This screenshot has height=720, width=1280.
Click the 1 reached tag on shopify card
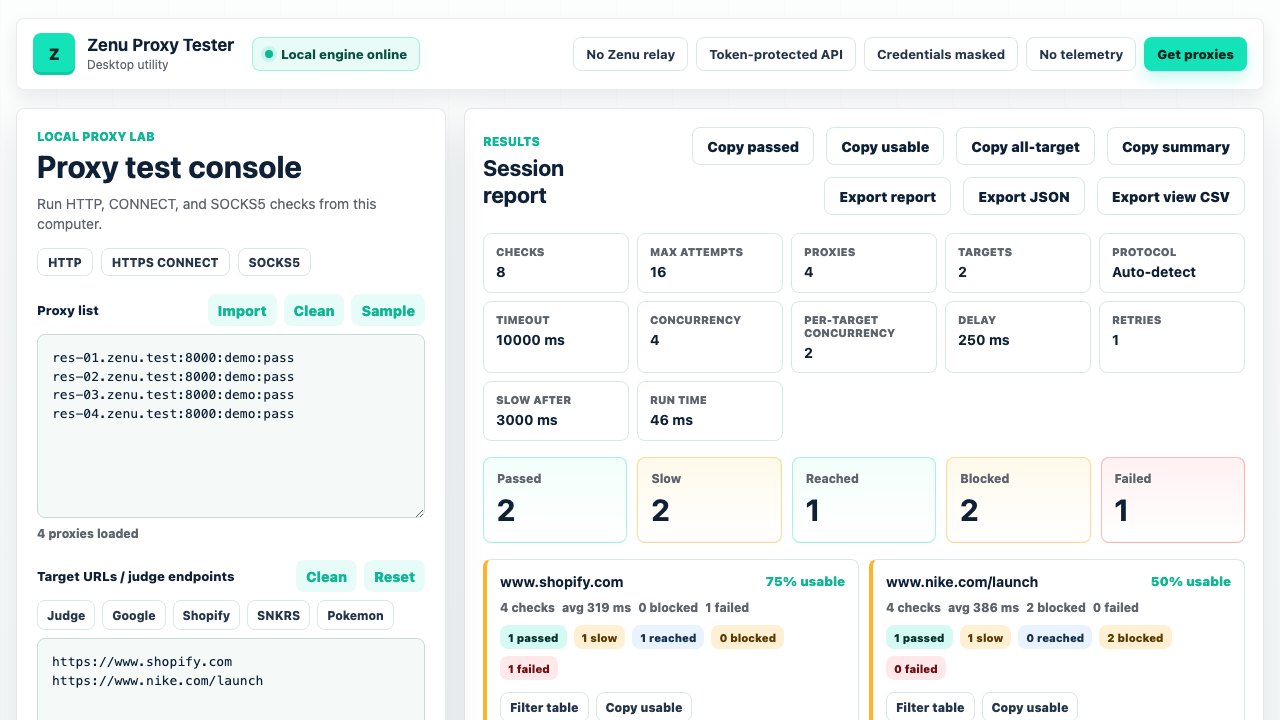pos(668,637)
